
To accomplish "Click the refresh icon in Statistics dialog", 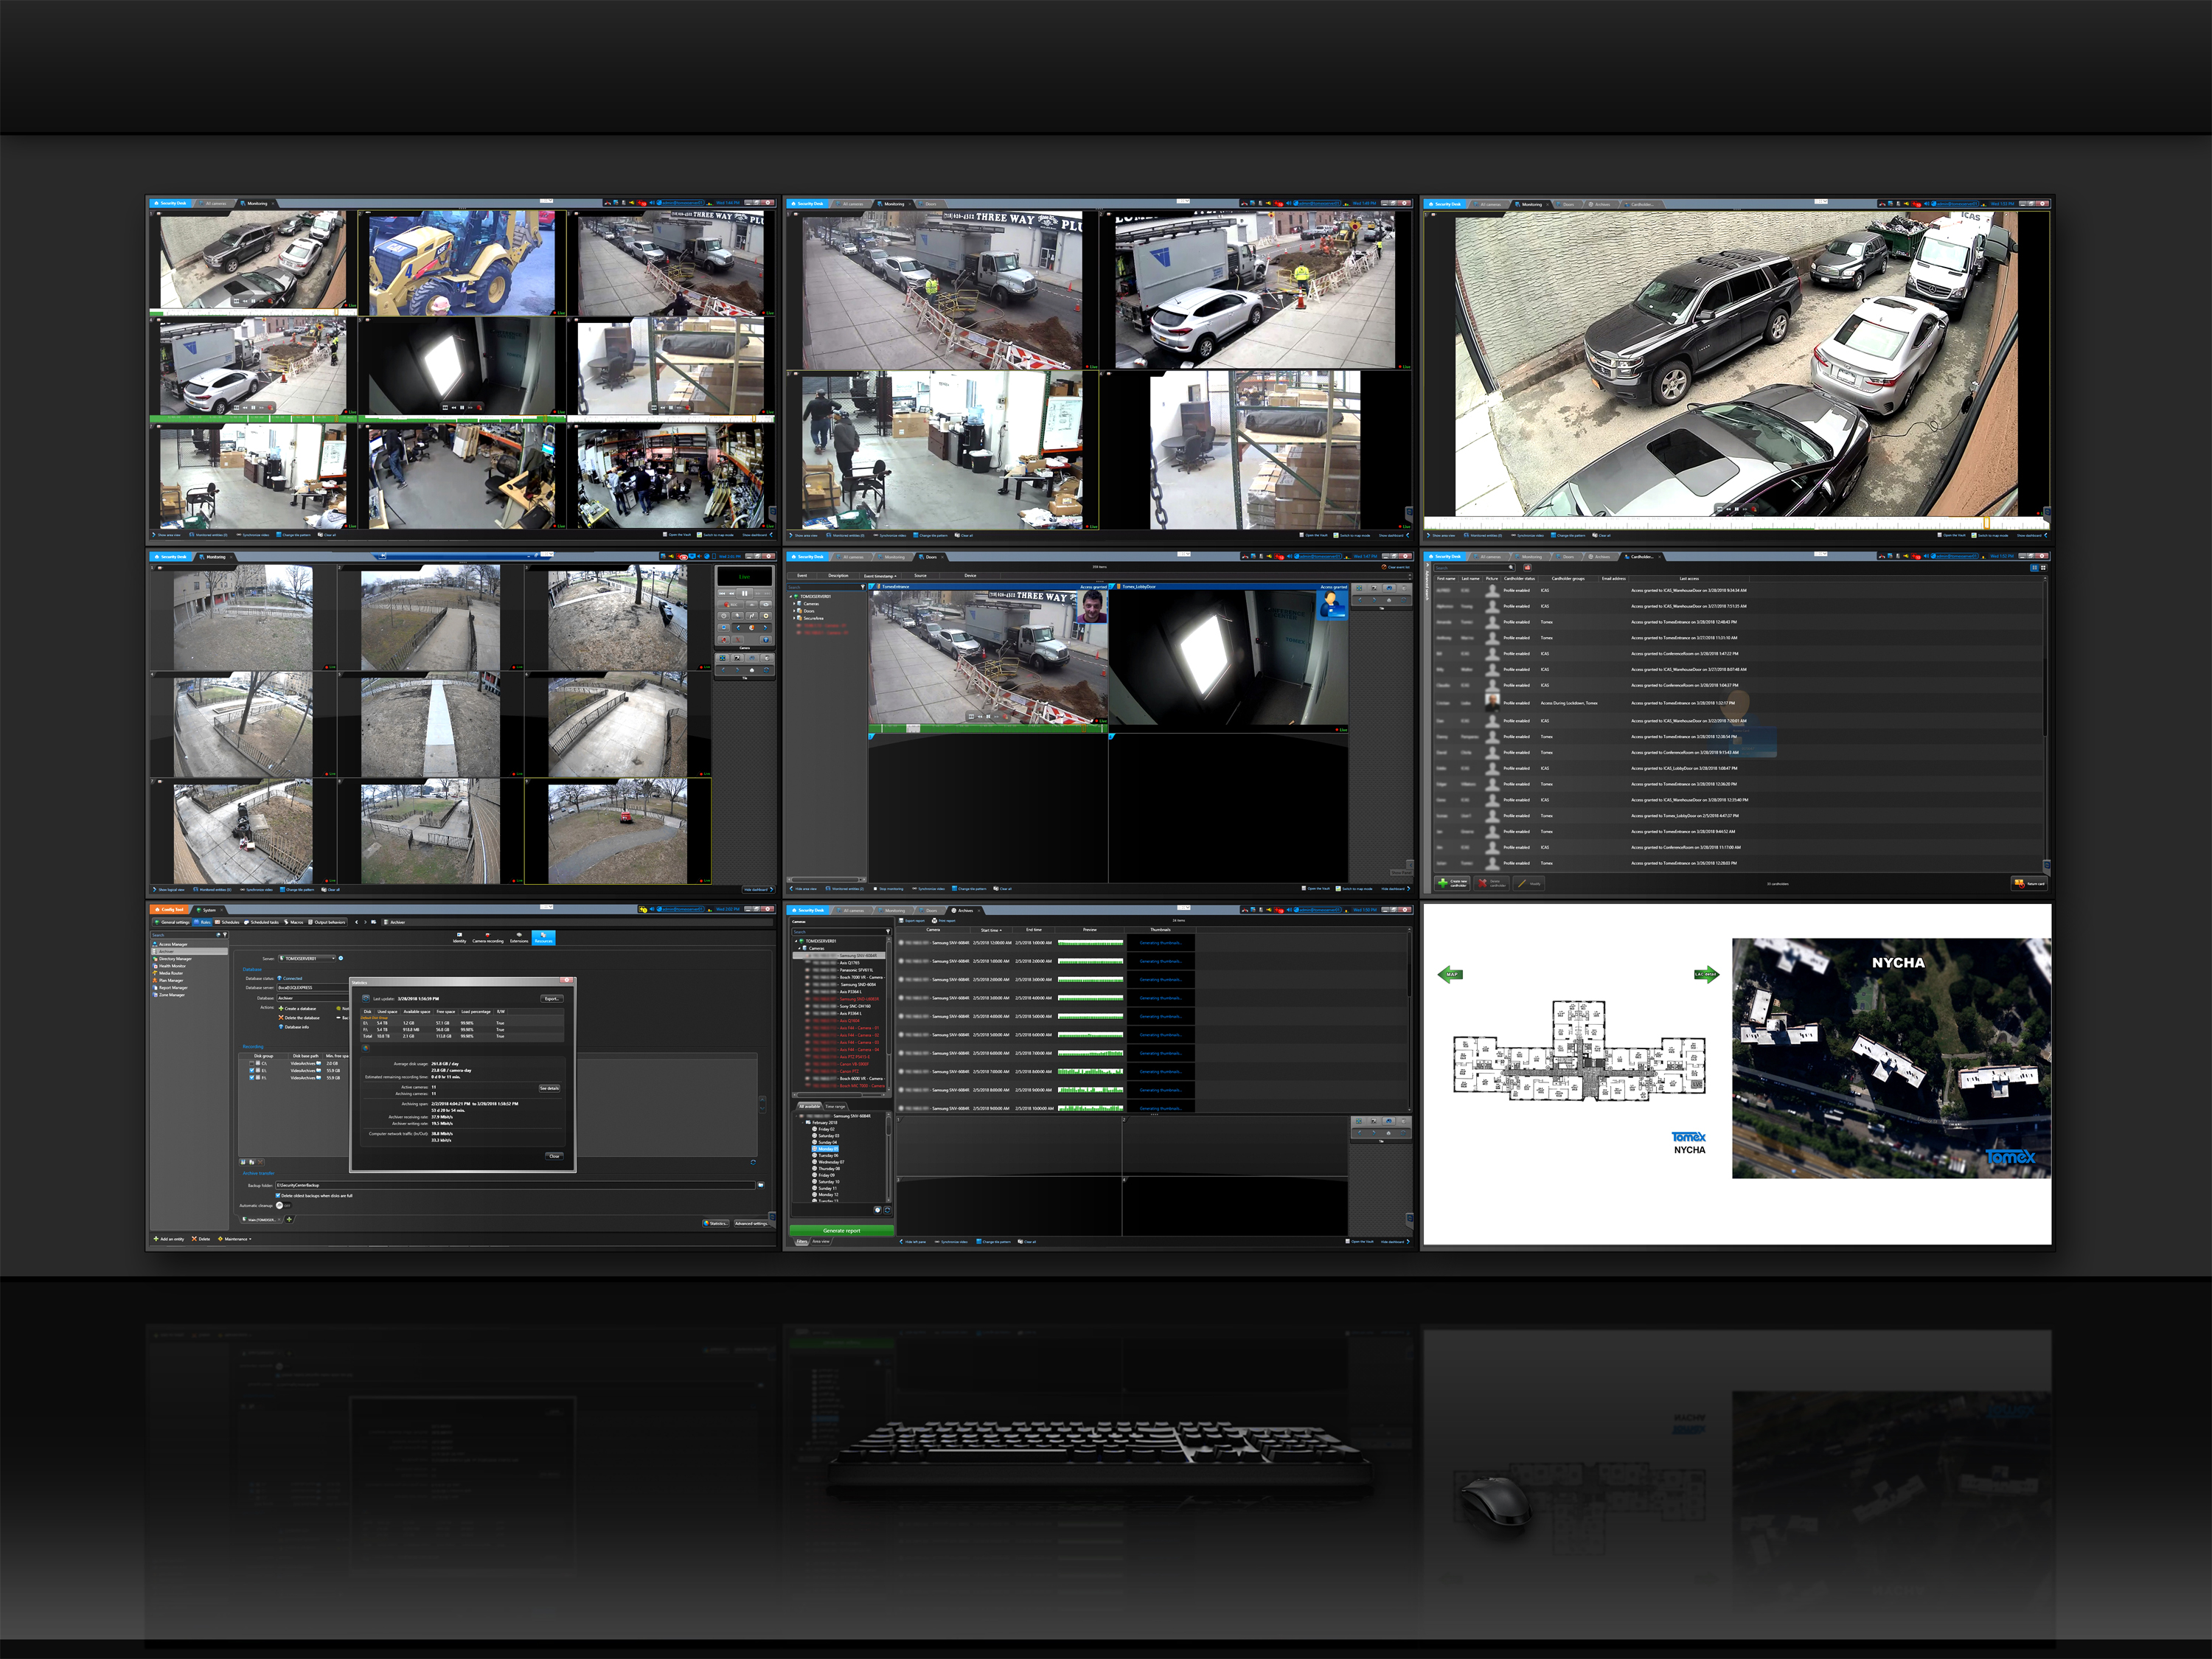I will 366,999.
